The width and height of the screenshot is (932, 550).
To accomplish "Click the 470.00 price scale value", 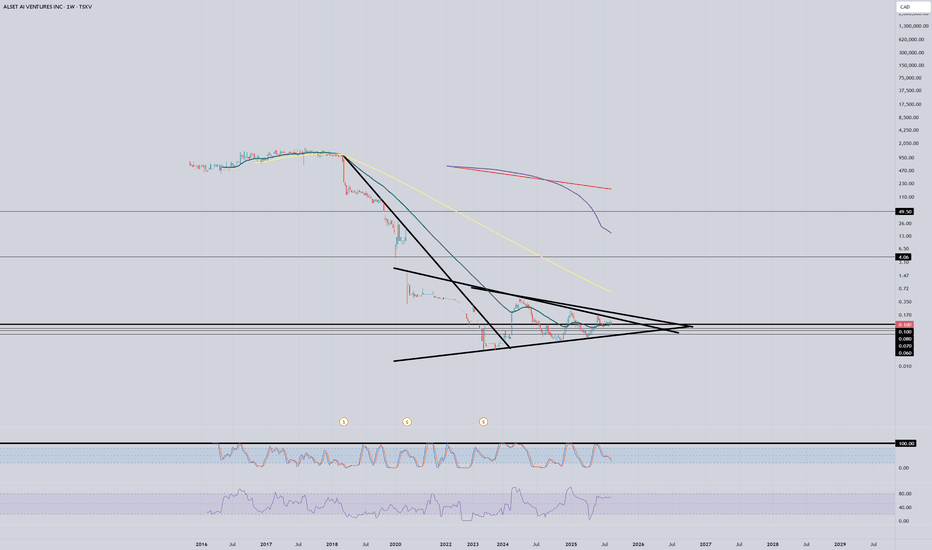I will [x=906, y=171].
